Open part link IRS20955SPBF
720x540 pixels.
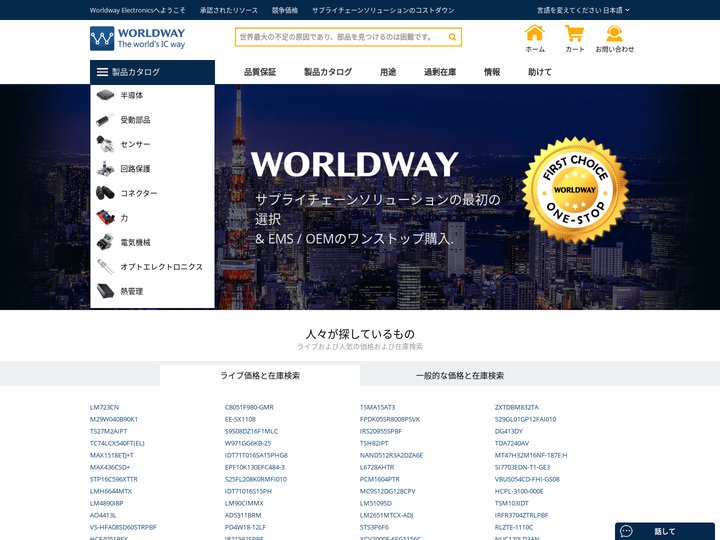point(381,431)
